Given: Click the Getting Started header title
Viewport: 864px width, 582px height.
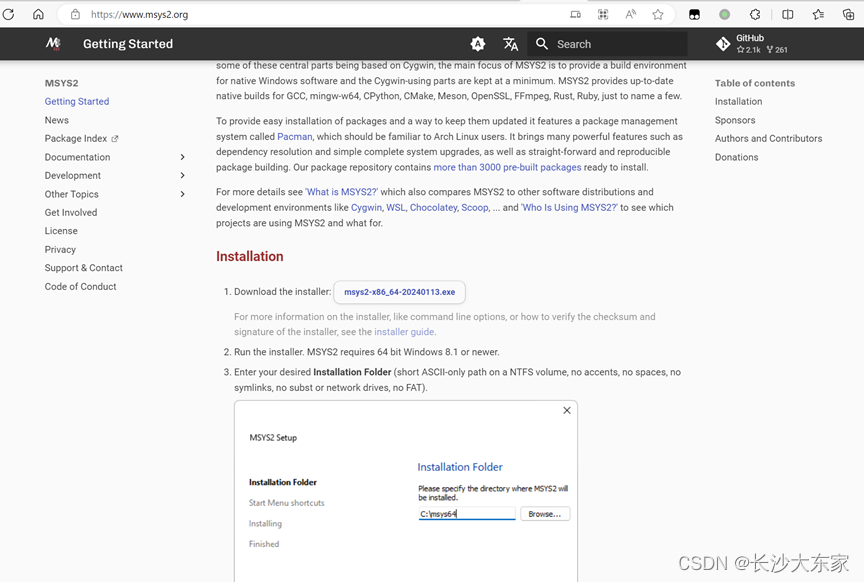Looking at the screenshot, I should [x=128, y=44].
